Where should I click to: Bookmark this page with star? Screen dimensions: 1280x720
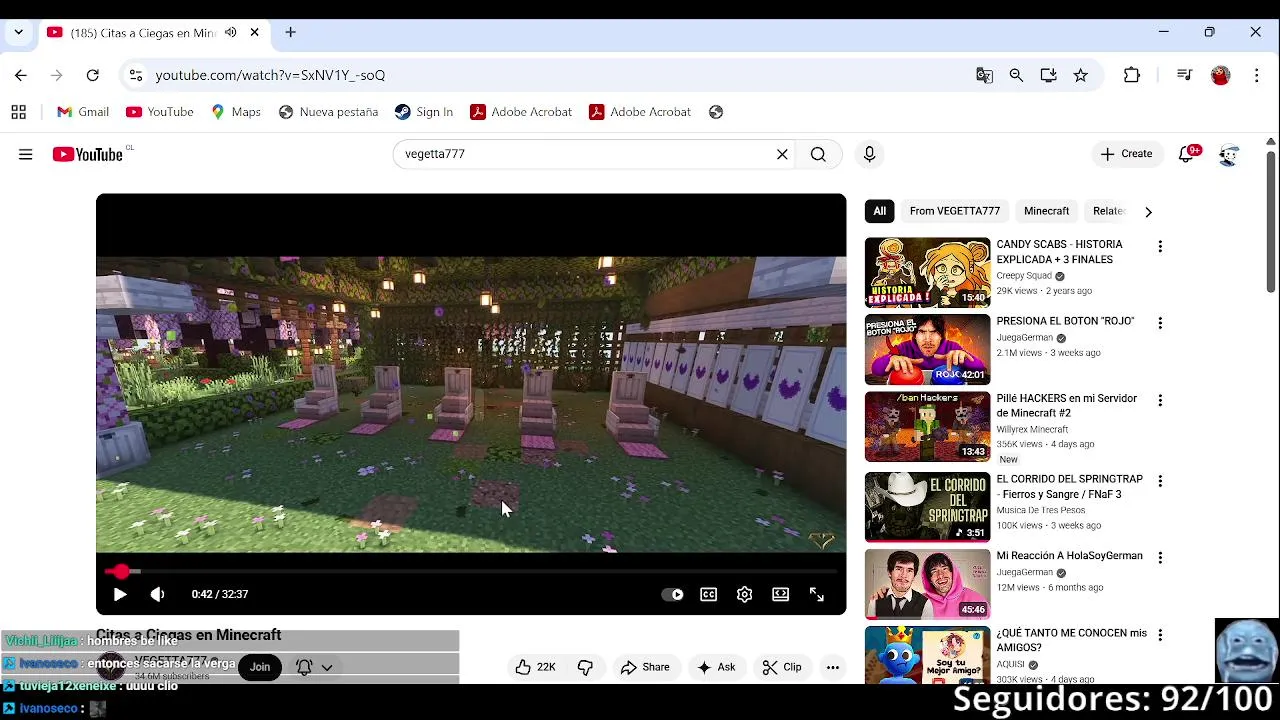pos(1080,75)
